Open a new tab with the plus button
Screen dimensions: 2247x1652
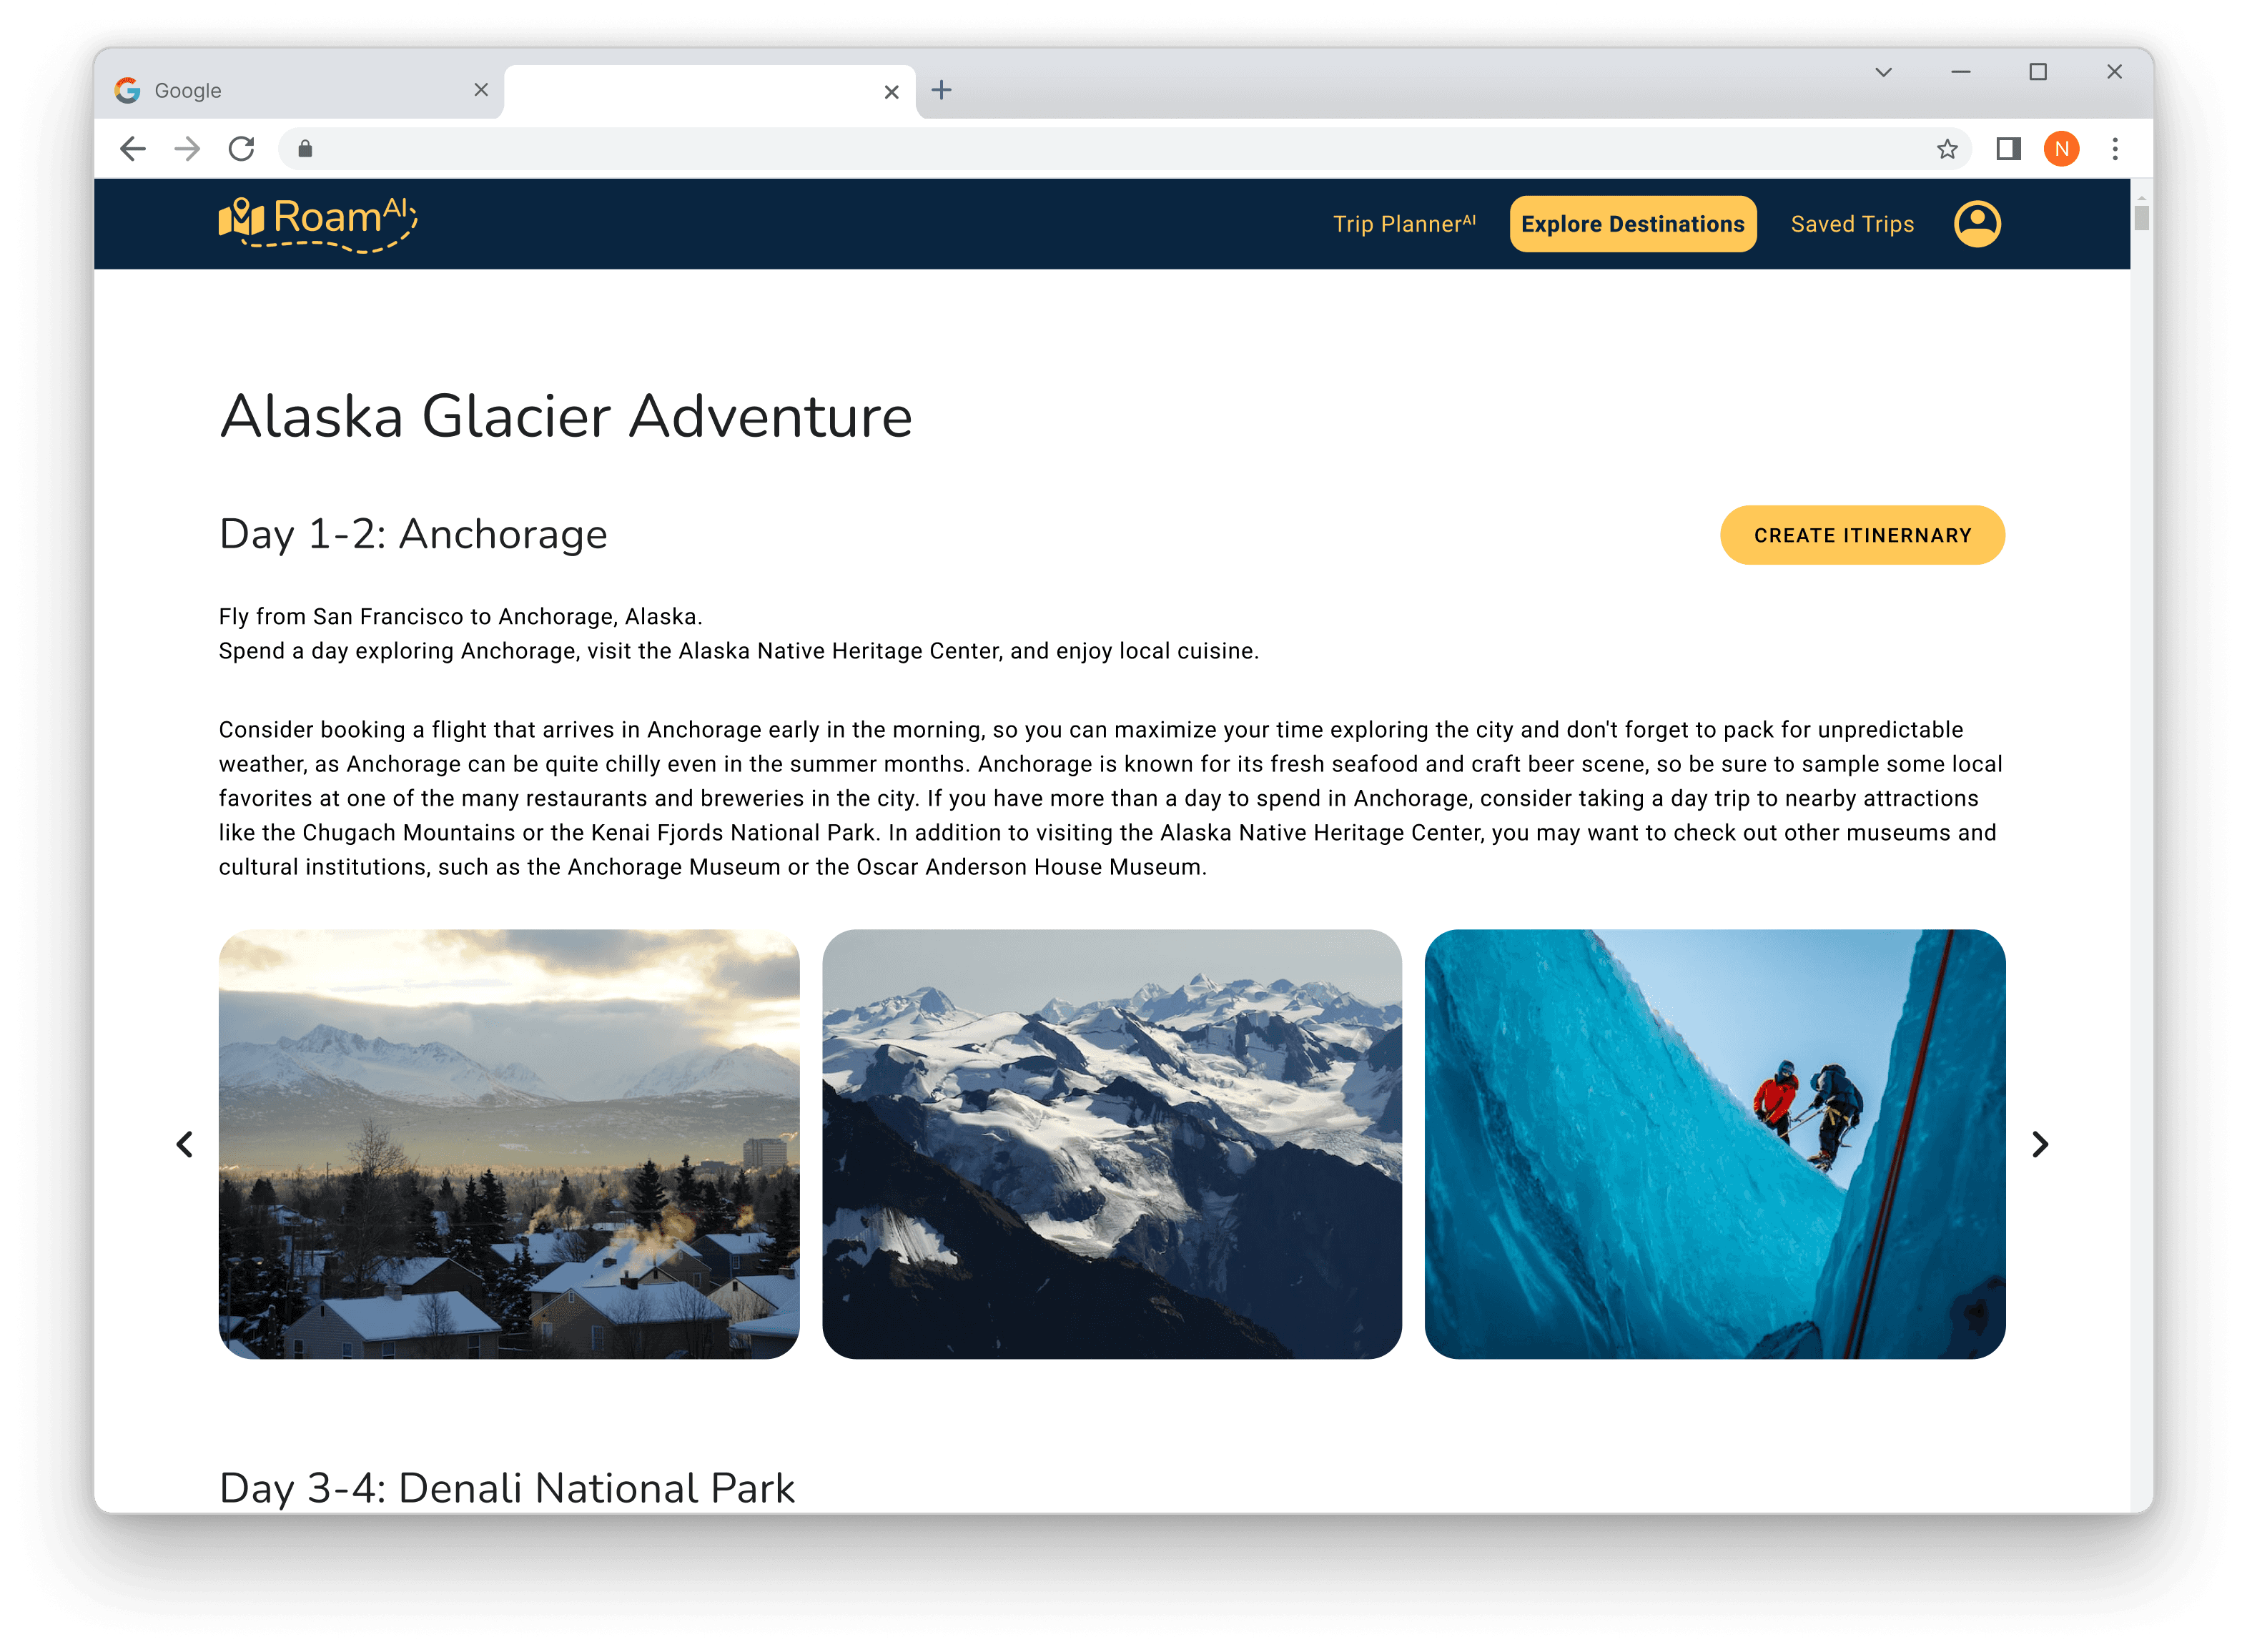tap(941, 90)
